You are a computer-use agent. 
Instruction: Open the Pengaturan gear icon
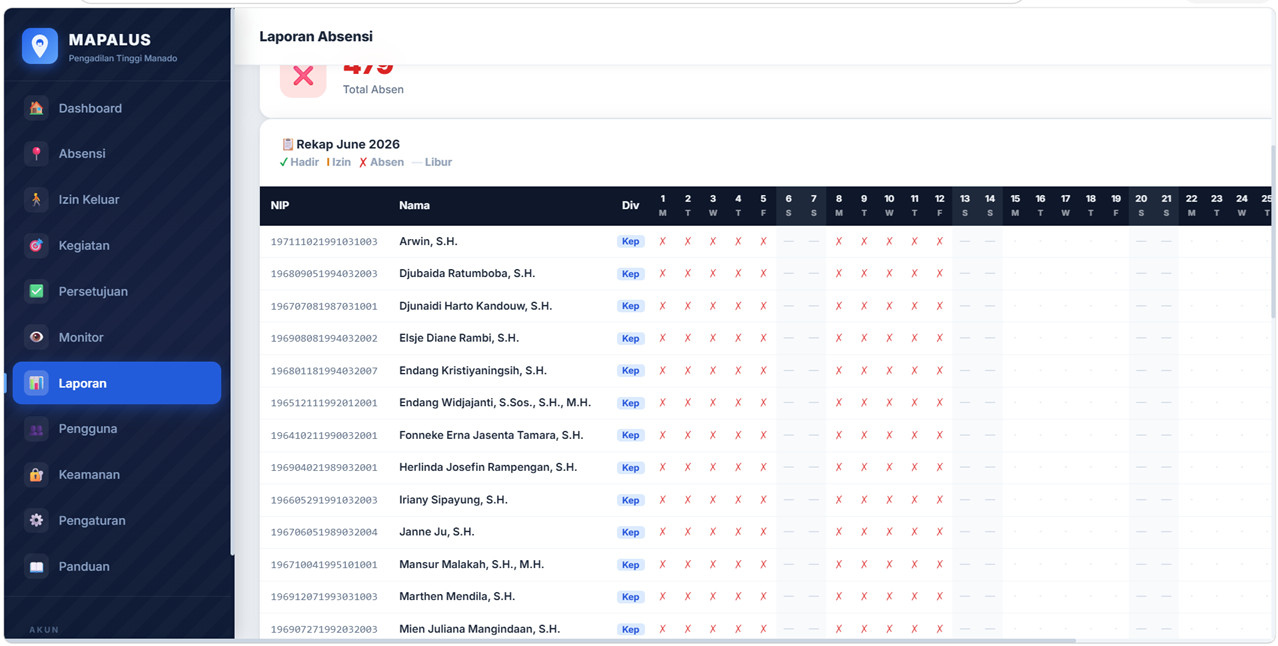click(x=37, y=521)
